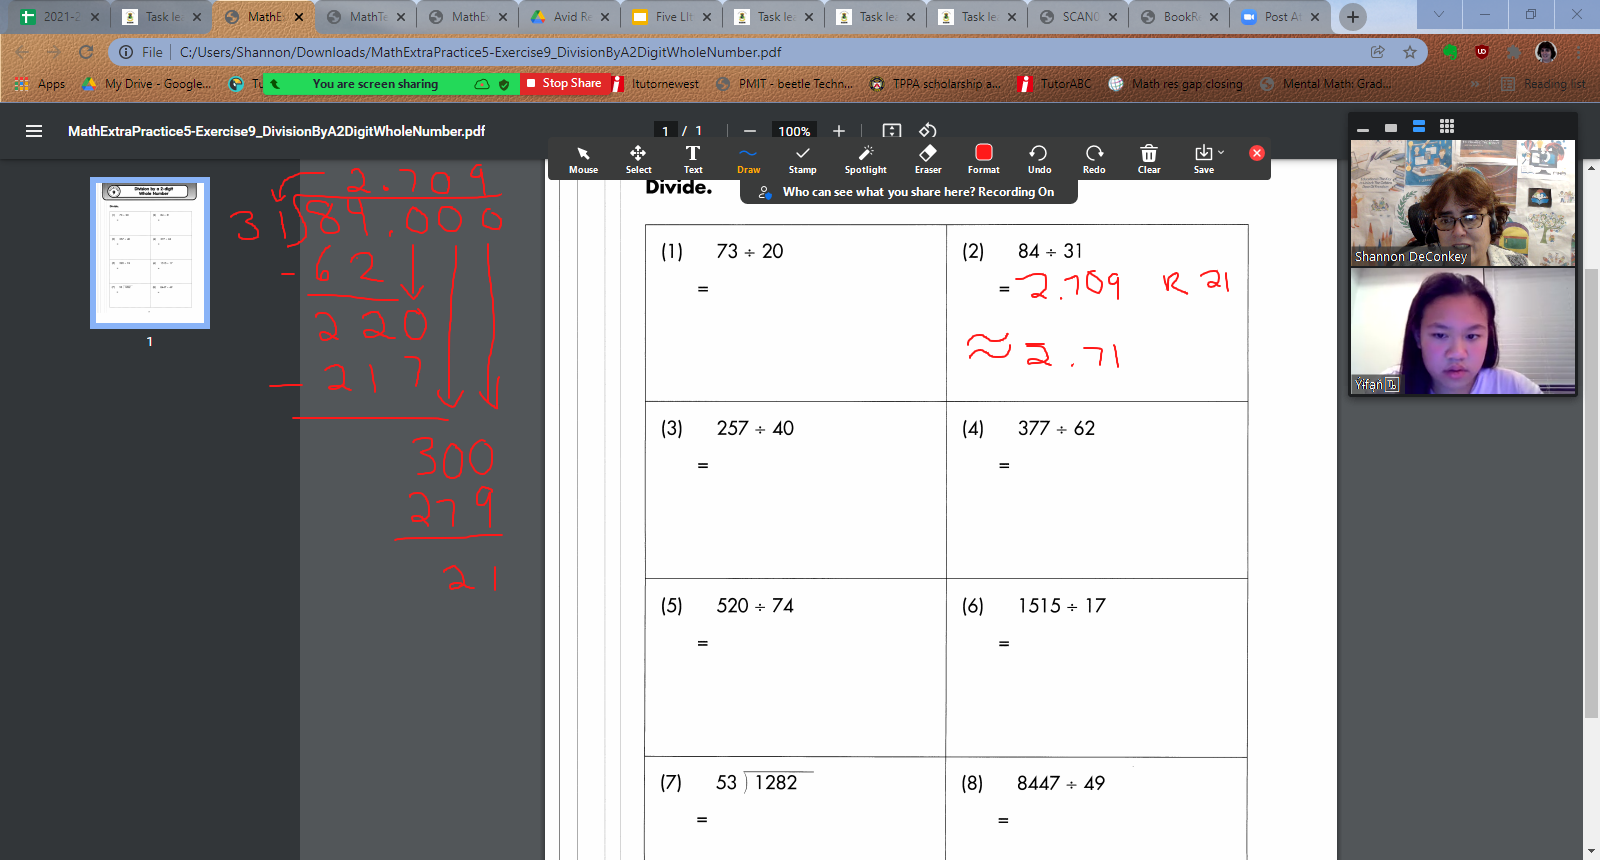Click the PDF page number field
The width and height of the screenshot is (1600, 860).
[x=666, y=131]
